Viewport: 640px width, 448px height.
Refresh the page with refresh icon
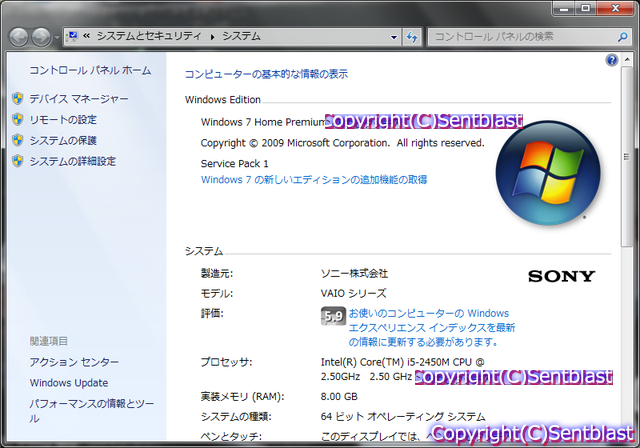click(412, 37)
